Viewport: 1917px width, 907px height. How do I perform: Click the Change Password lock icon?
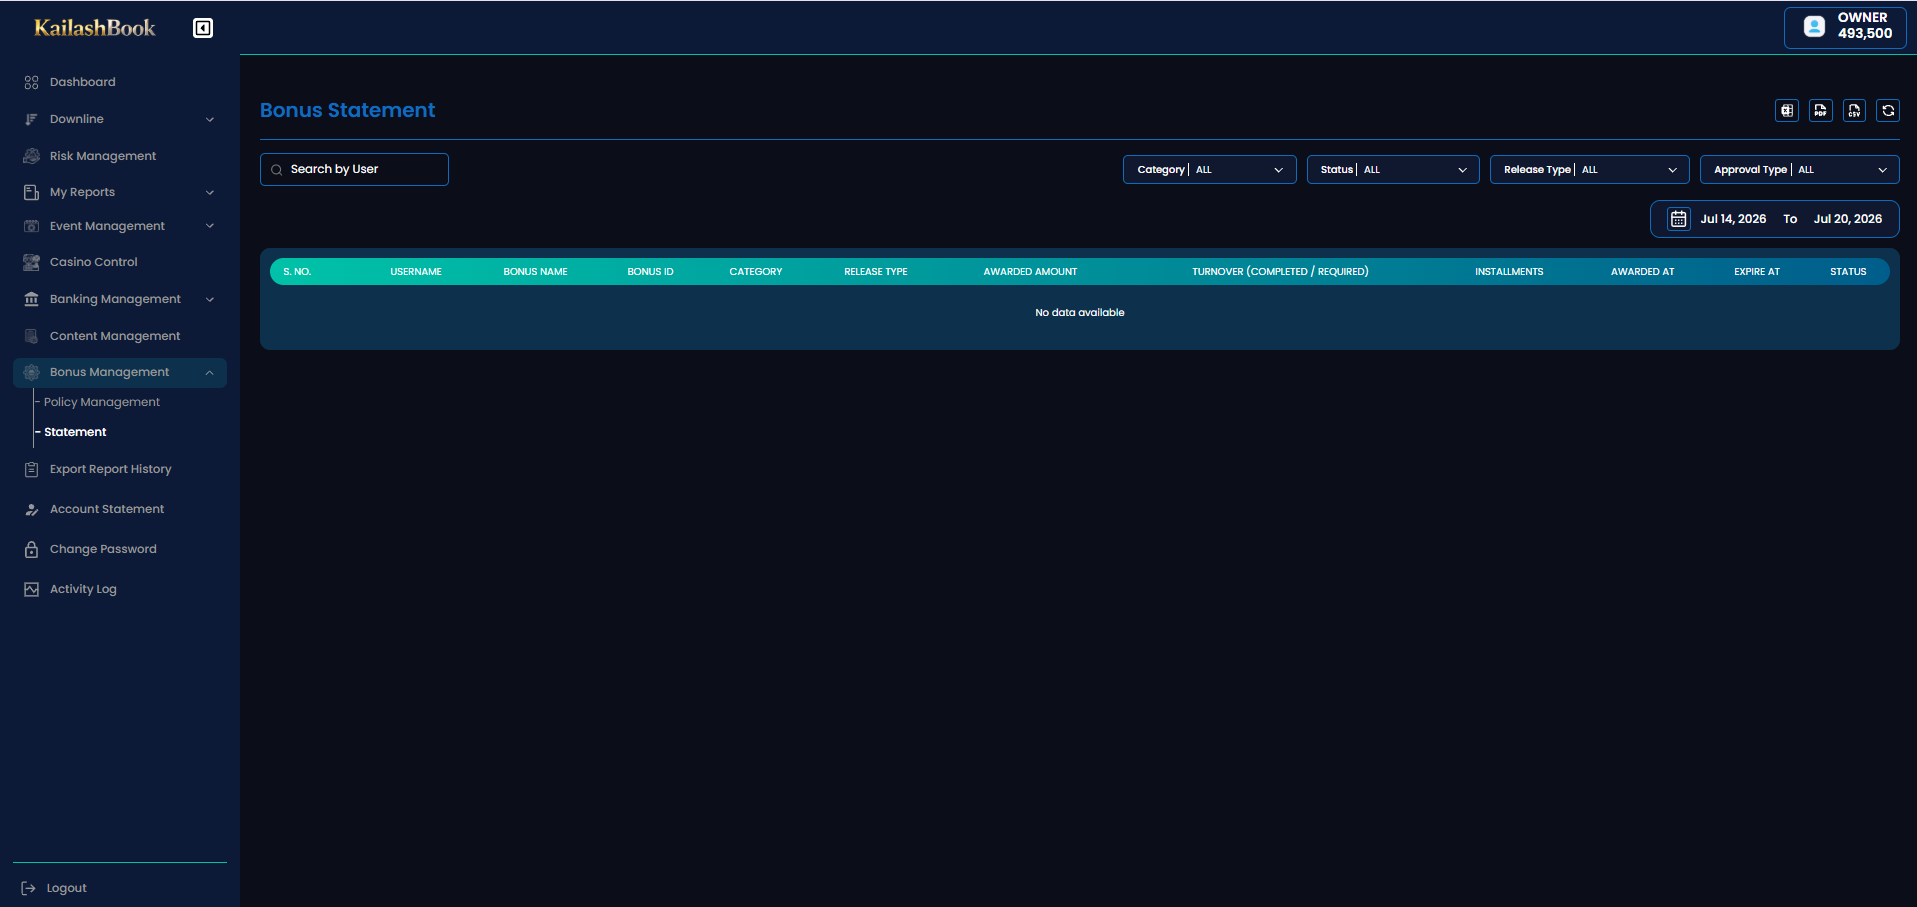tap(31, 549)
